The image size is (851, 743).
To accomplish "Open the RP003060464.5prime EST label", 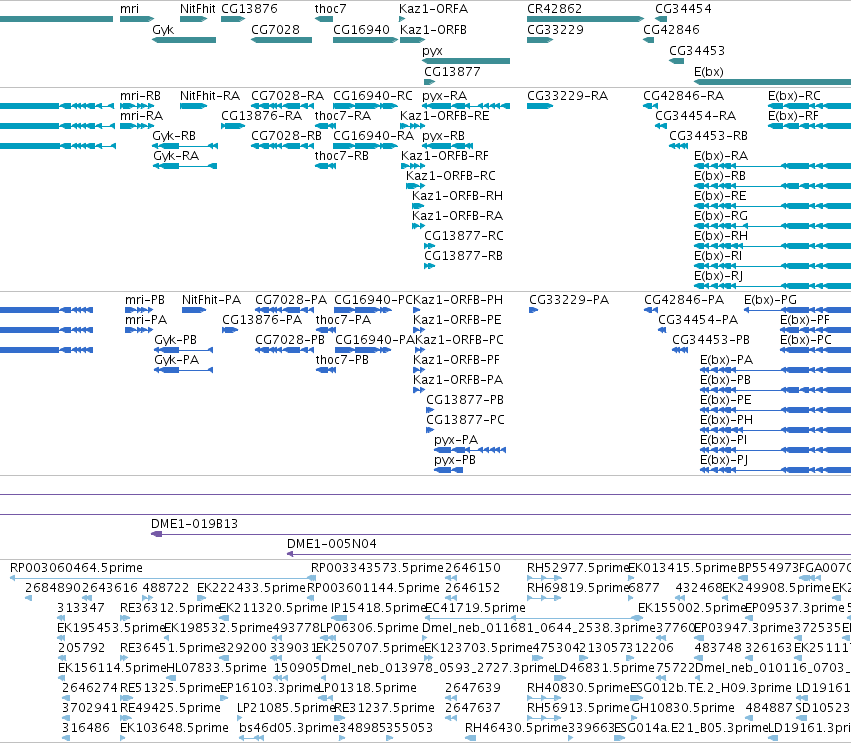I will pyautogui.click(x=77, y=568).
